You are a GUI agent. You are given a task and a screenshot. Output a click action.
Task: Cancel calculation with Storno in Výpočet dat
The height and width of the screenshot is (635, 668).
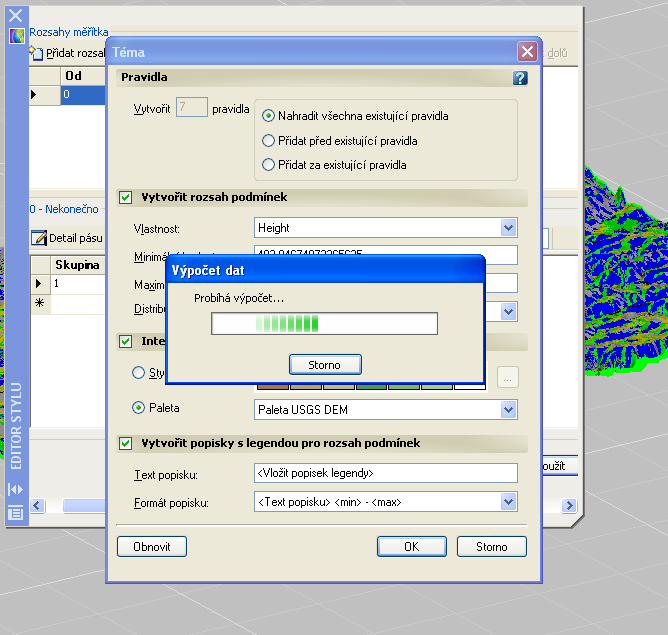325,364
